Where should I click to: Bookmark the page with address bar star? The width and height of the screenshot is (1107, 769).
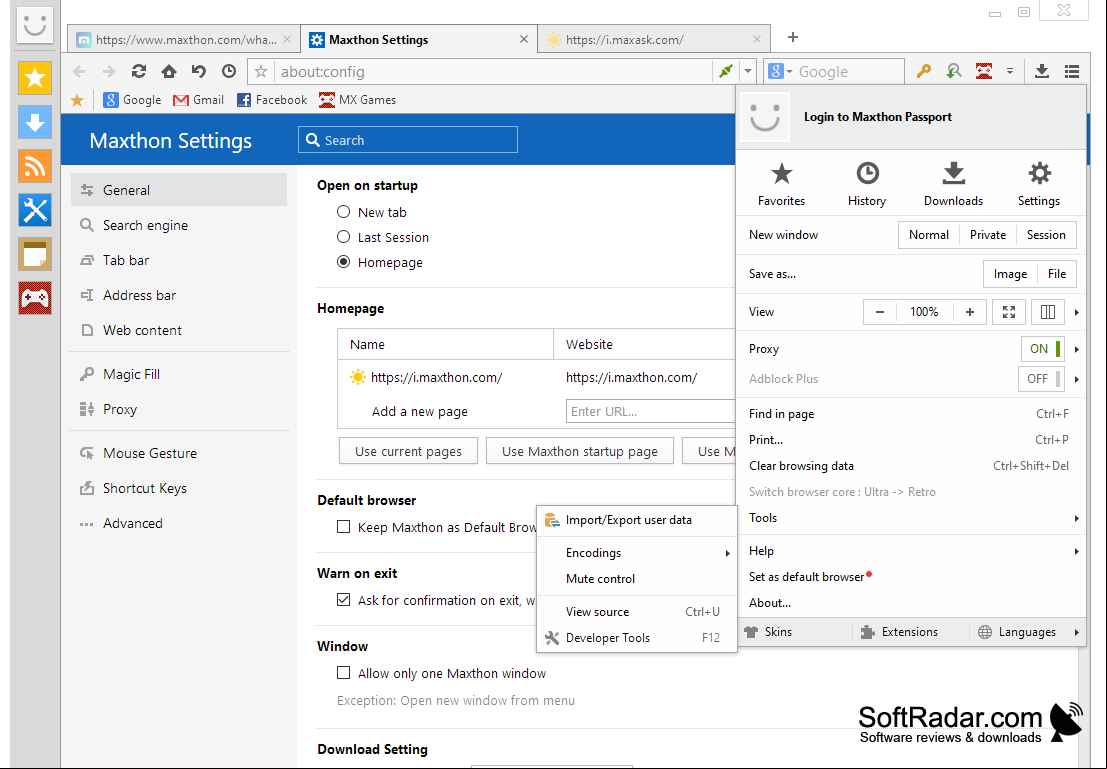click(x=261, y=71)
